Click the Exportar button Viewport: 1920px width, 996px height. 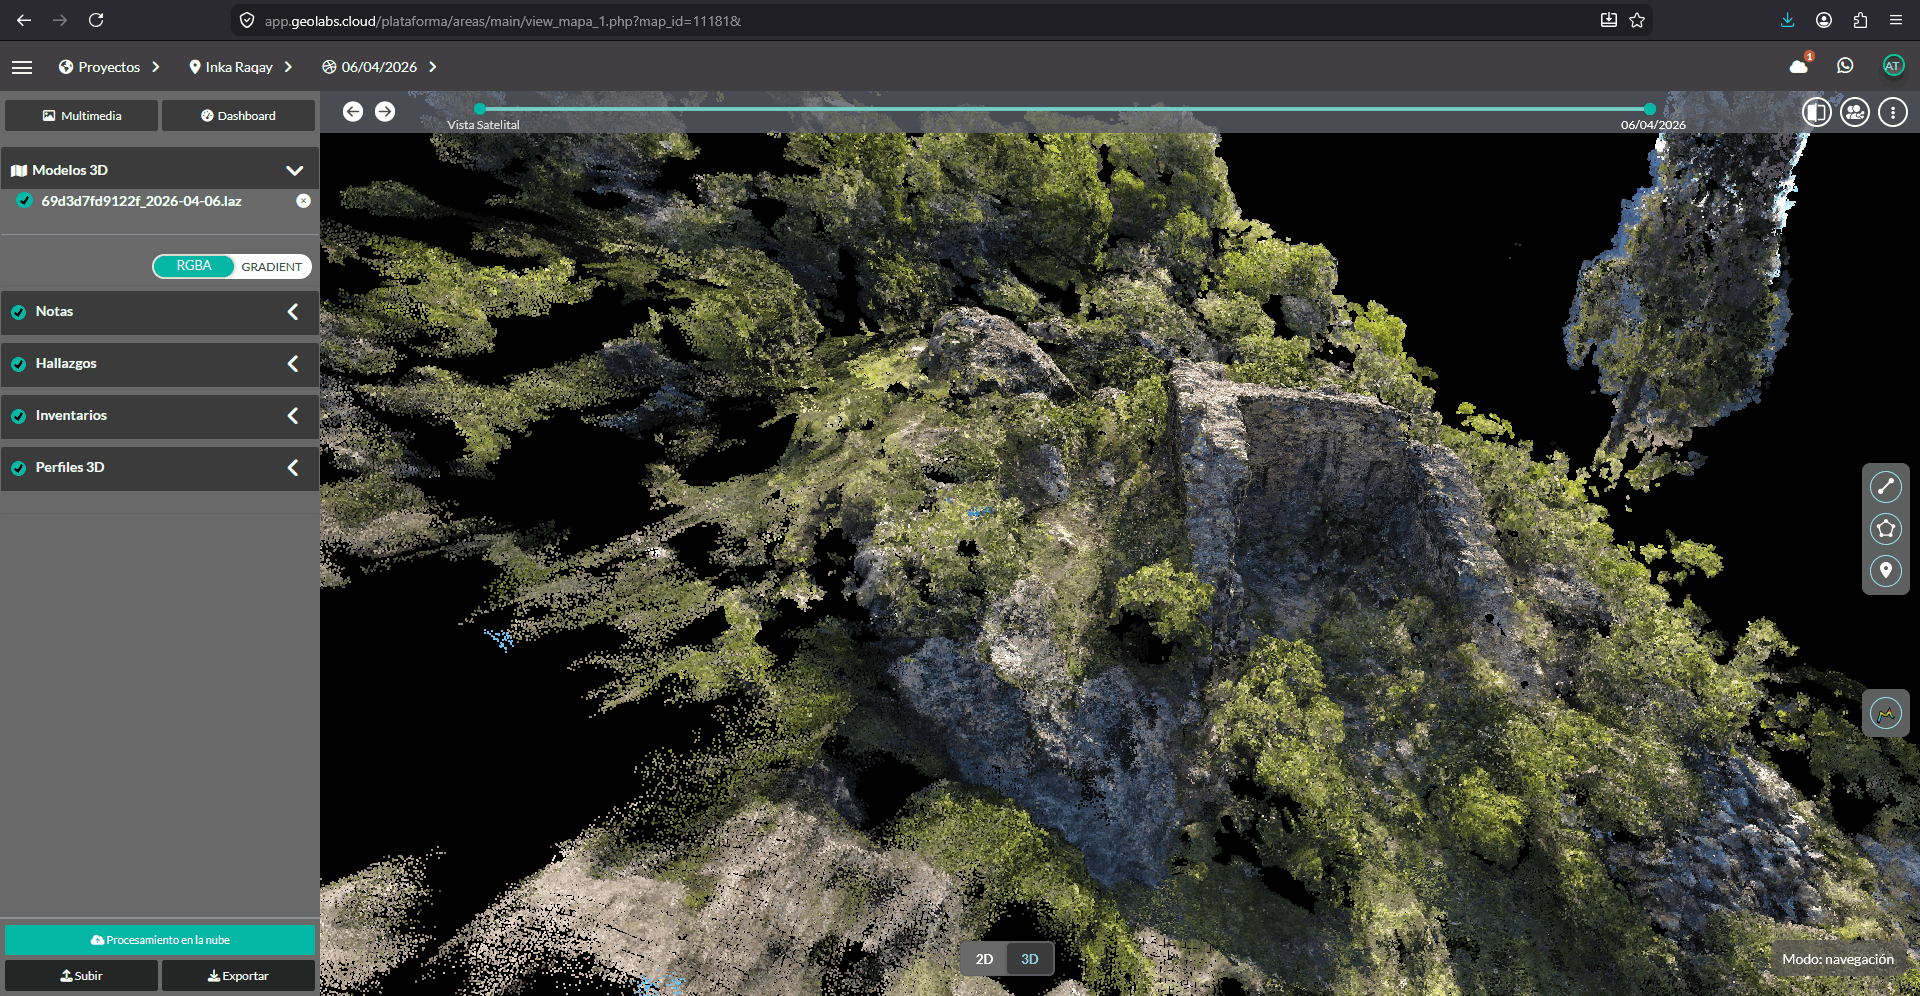[x=238, y=976]
